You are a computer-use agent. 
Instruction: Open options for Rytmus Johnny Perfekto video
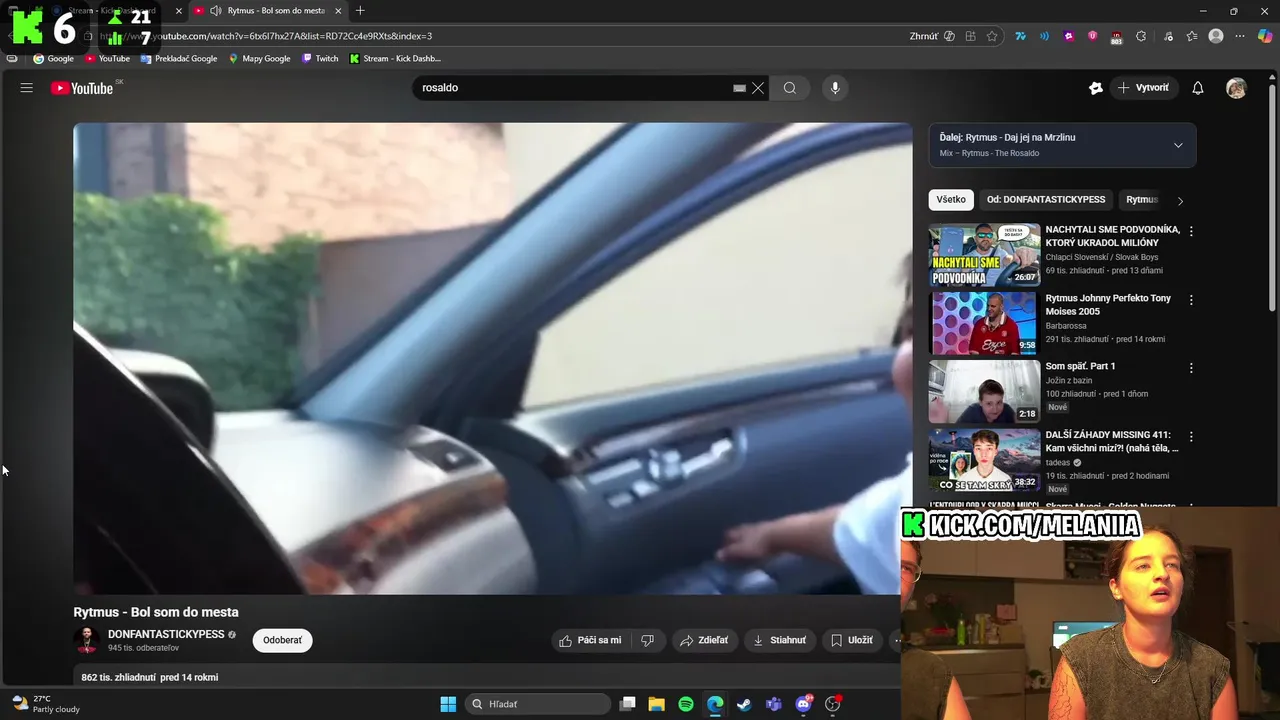1191,300
